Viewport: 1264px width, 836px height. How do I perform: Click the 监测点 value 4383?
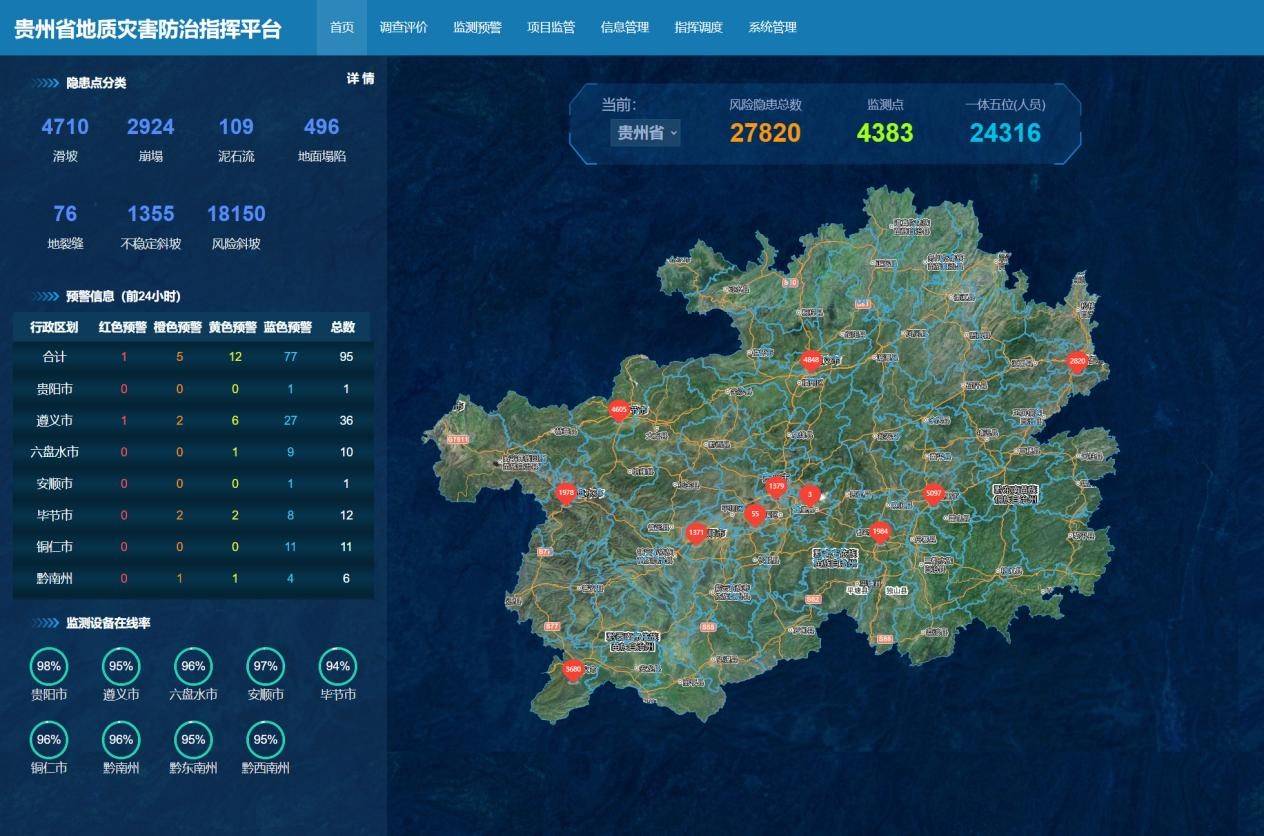pyautogui.click(x=885, y=133)
